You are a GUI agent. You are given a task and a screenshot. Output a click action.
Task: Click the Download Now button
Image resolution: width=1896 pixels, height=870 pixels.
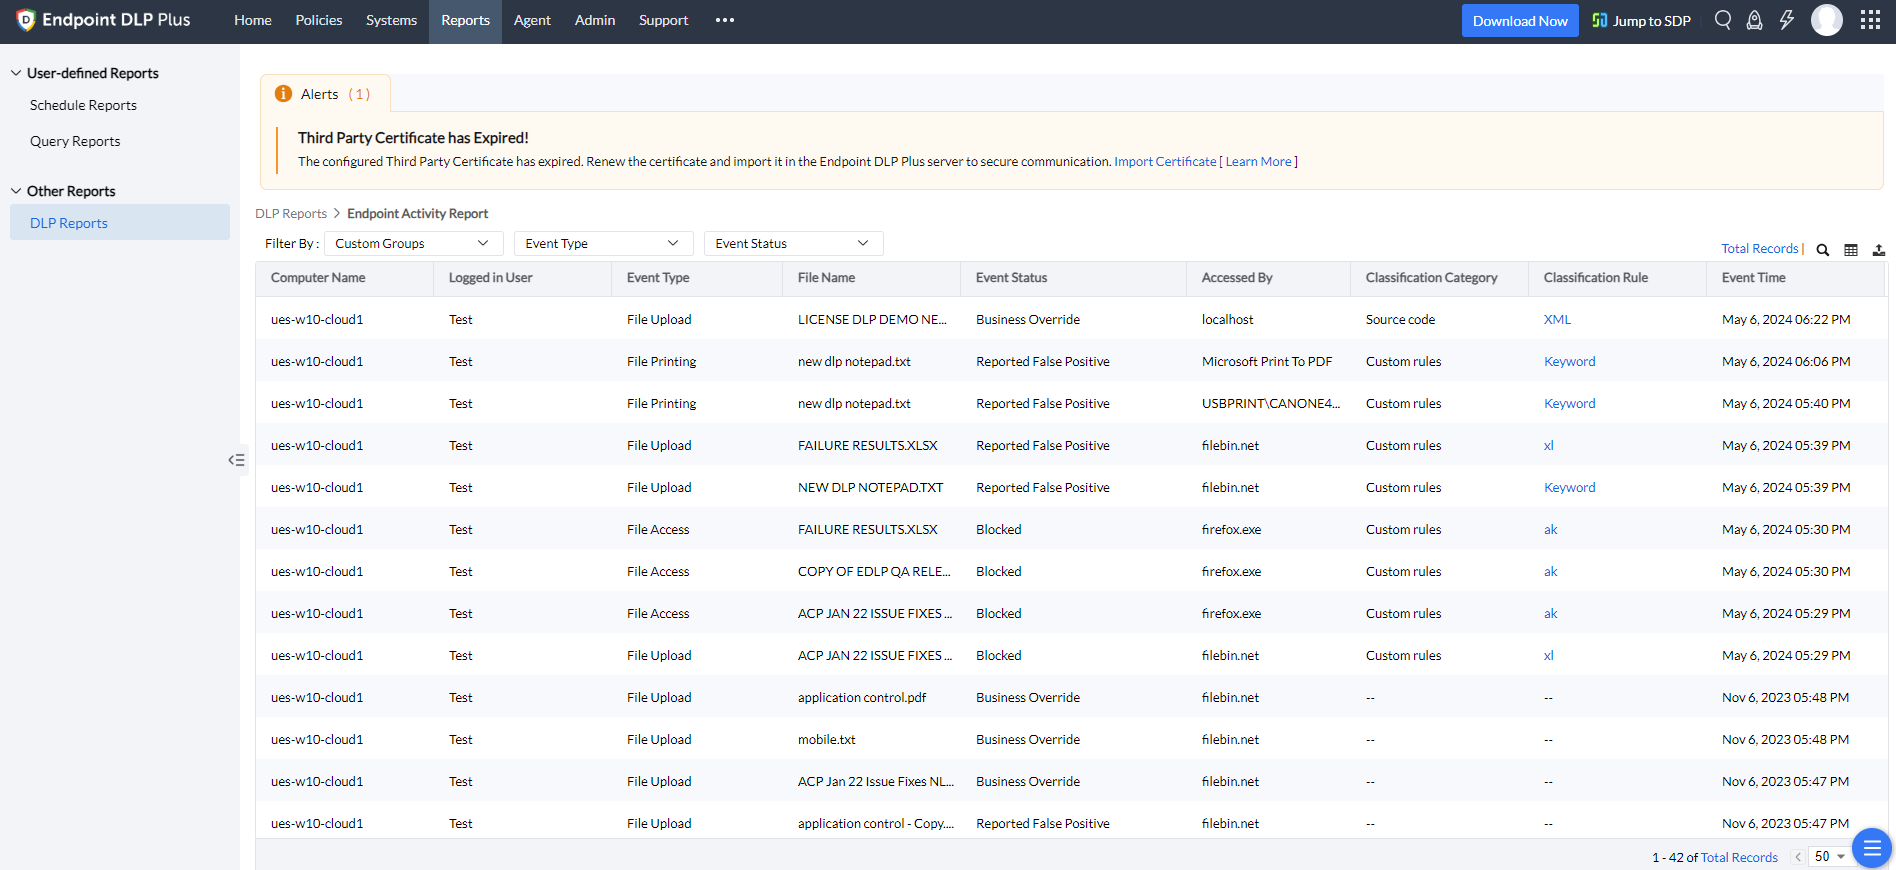[1520, 21]
